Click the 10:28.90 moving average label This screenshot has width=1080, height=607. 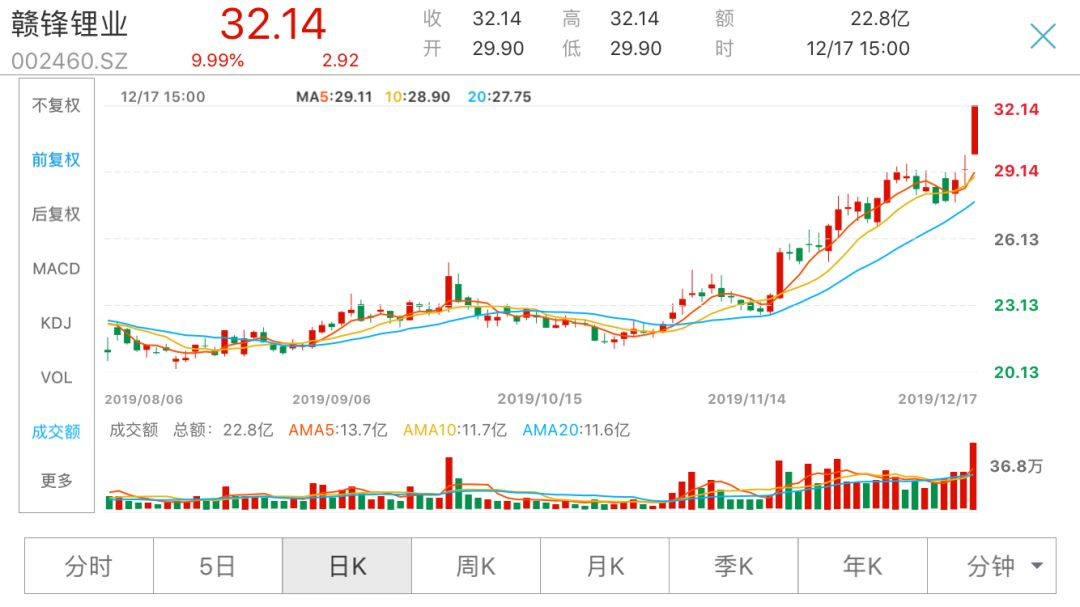417,97
